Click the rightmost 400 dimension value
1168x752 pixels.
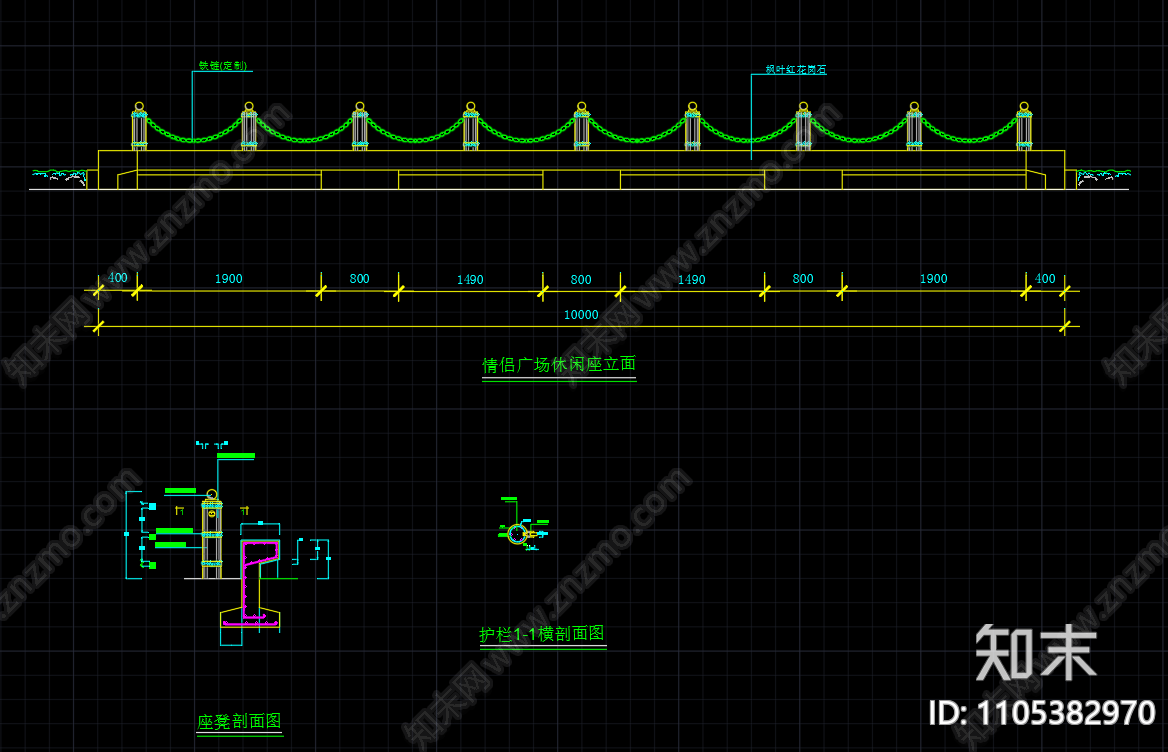pyautogui.click(x=1045, y=279)
